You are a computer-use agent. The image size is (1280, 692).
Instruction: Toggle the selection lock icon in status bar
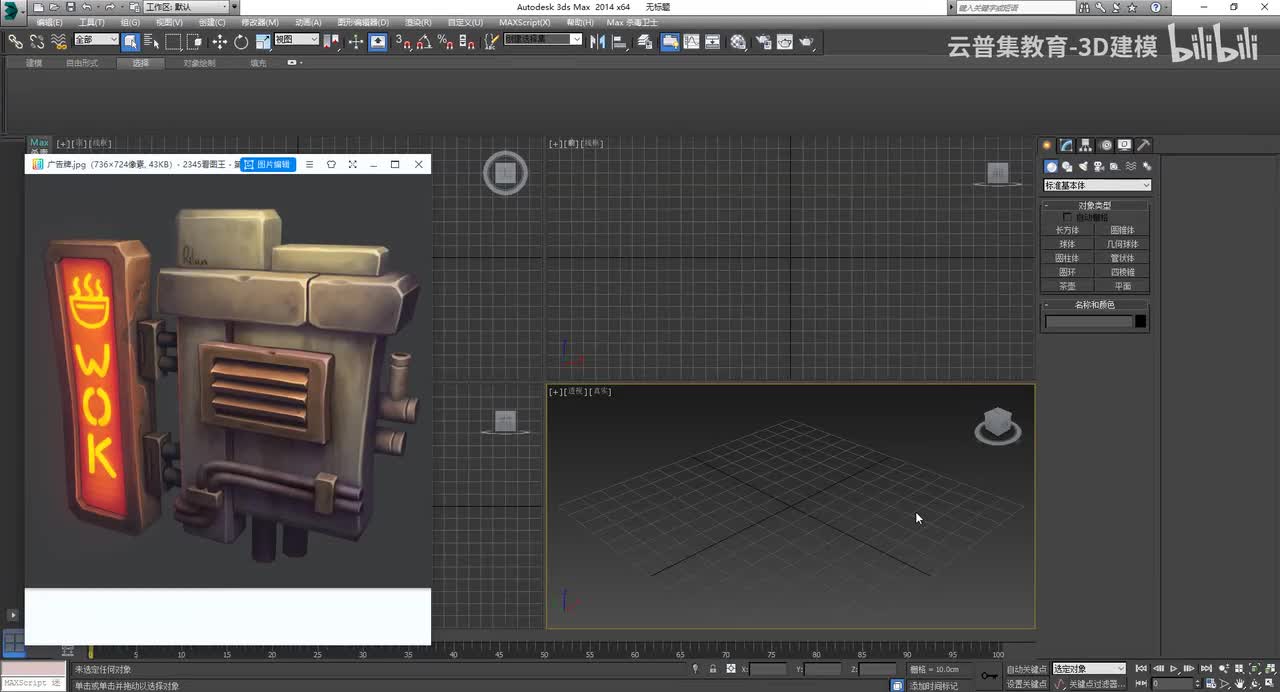pos(712,669)
